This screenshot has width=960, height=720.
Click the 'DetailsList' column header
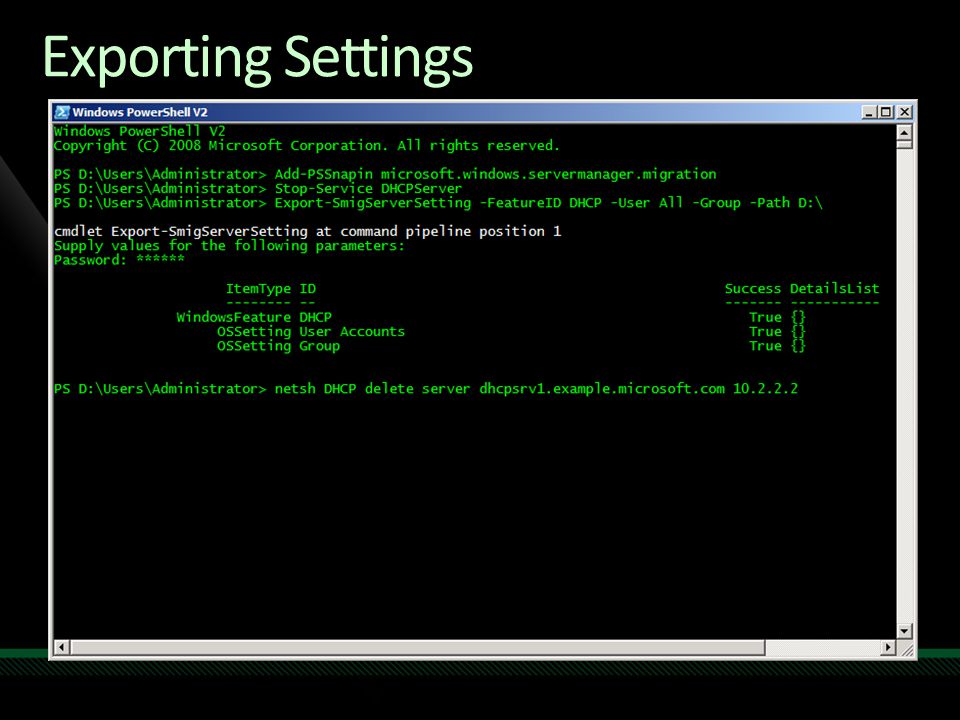point(834,288)
